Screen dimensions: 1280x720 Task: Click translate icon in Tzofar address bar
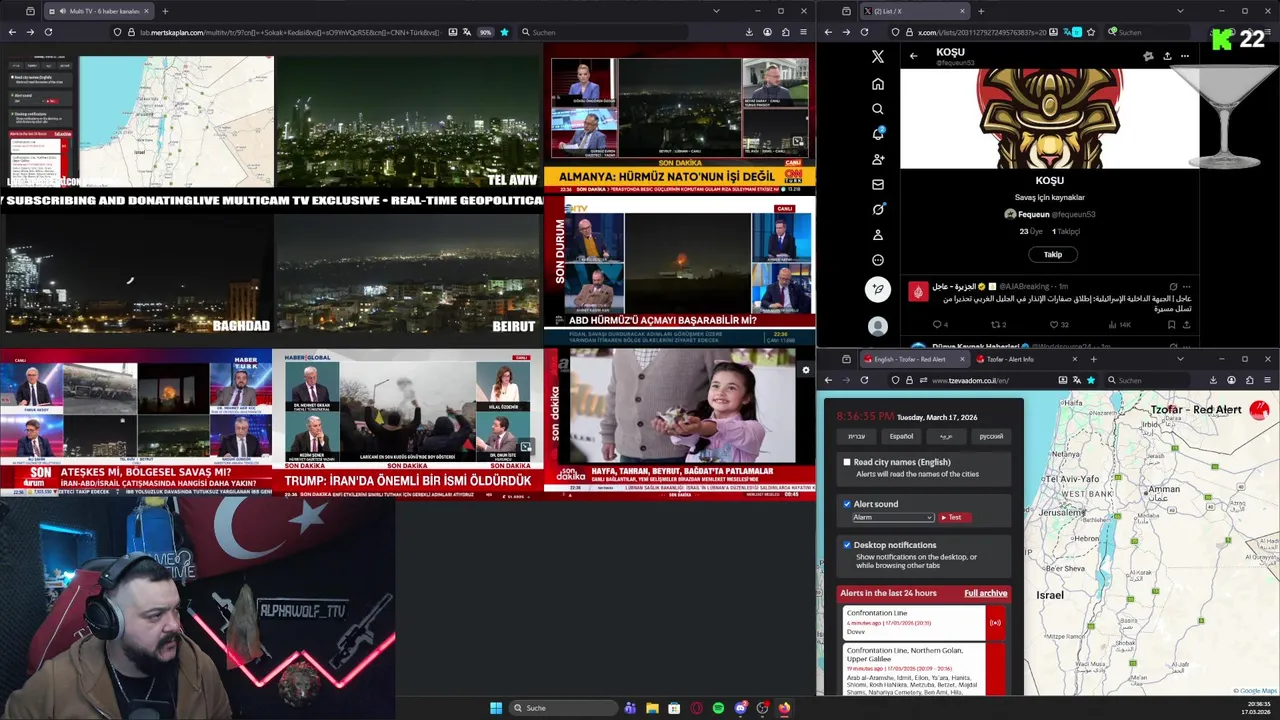[1076, 380]
